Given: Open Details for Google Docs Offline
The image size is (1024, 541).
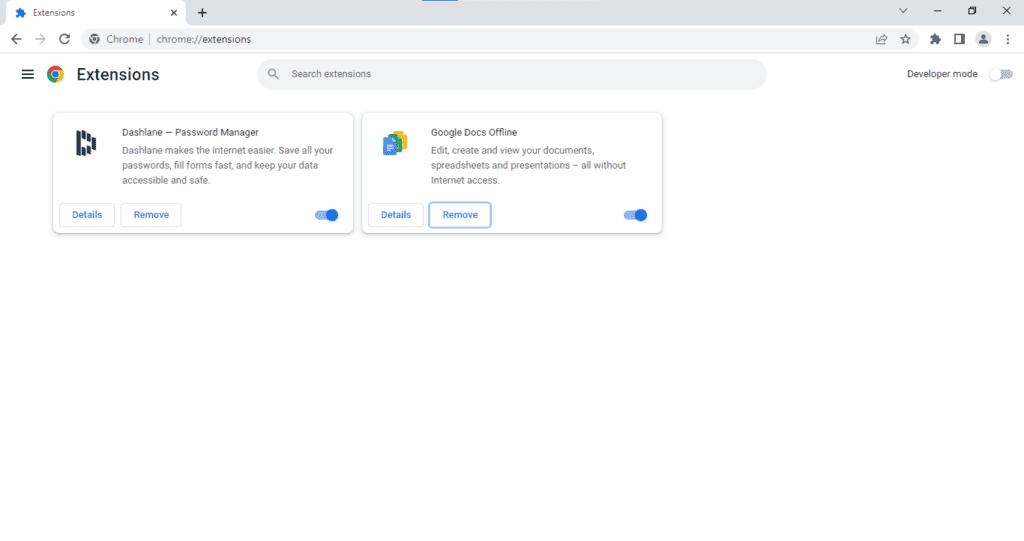Looking at the screenshot, I should pos(396,215).
